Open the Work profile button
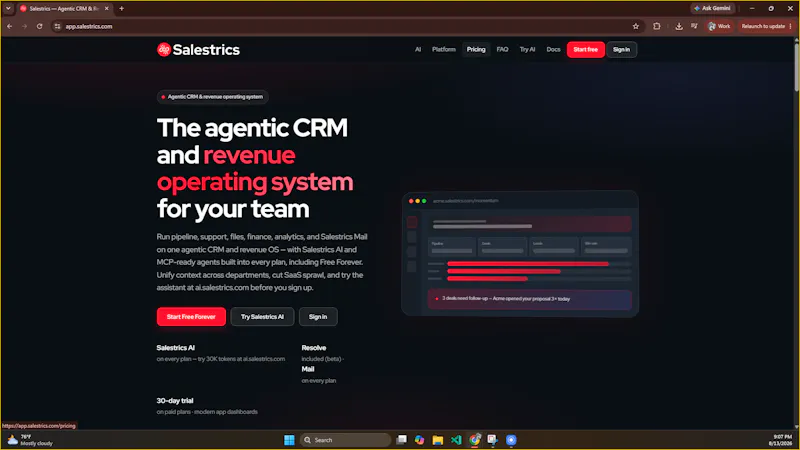 click(x=719, y=26)
